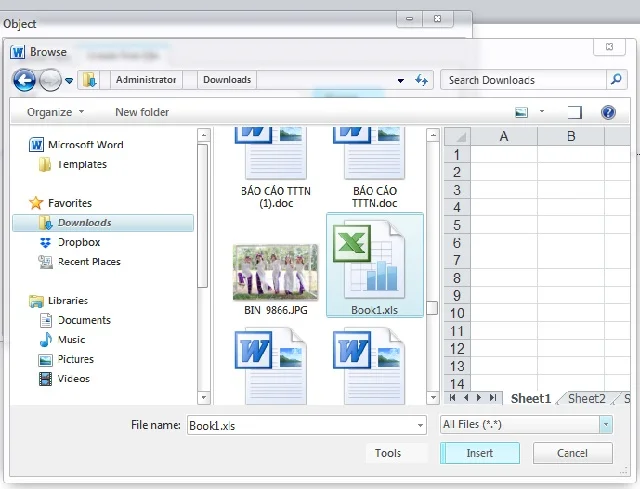Click file list scroll down arrow
The height and width of the screenshot is (489, 640).
point(433,397)
